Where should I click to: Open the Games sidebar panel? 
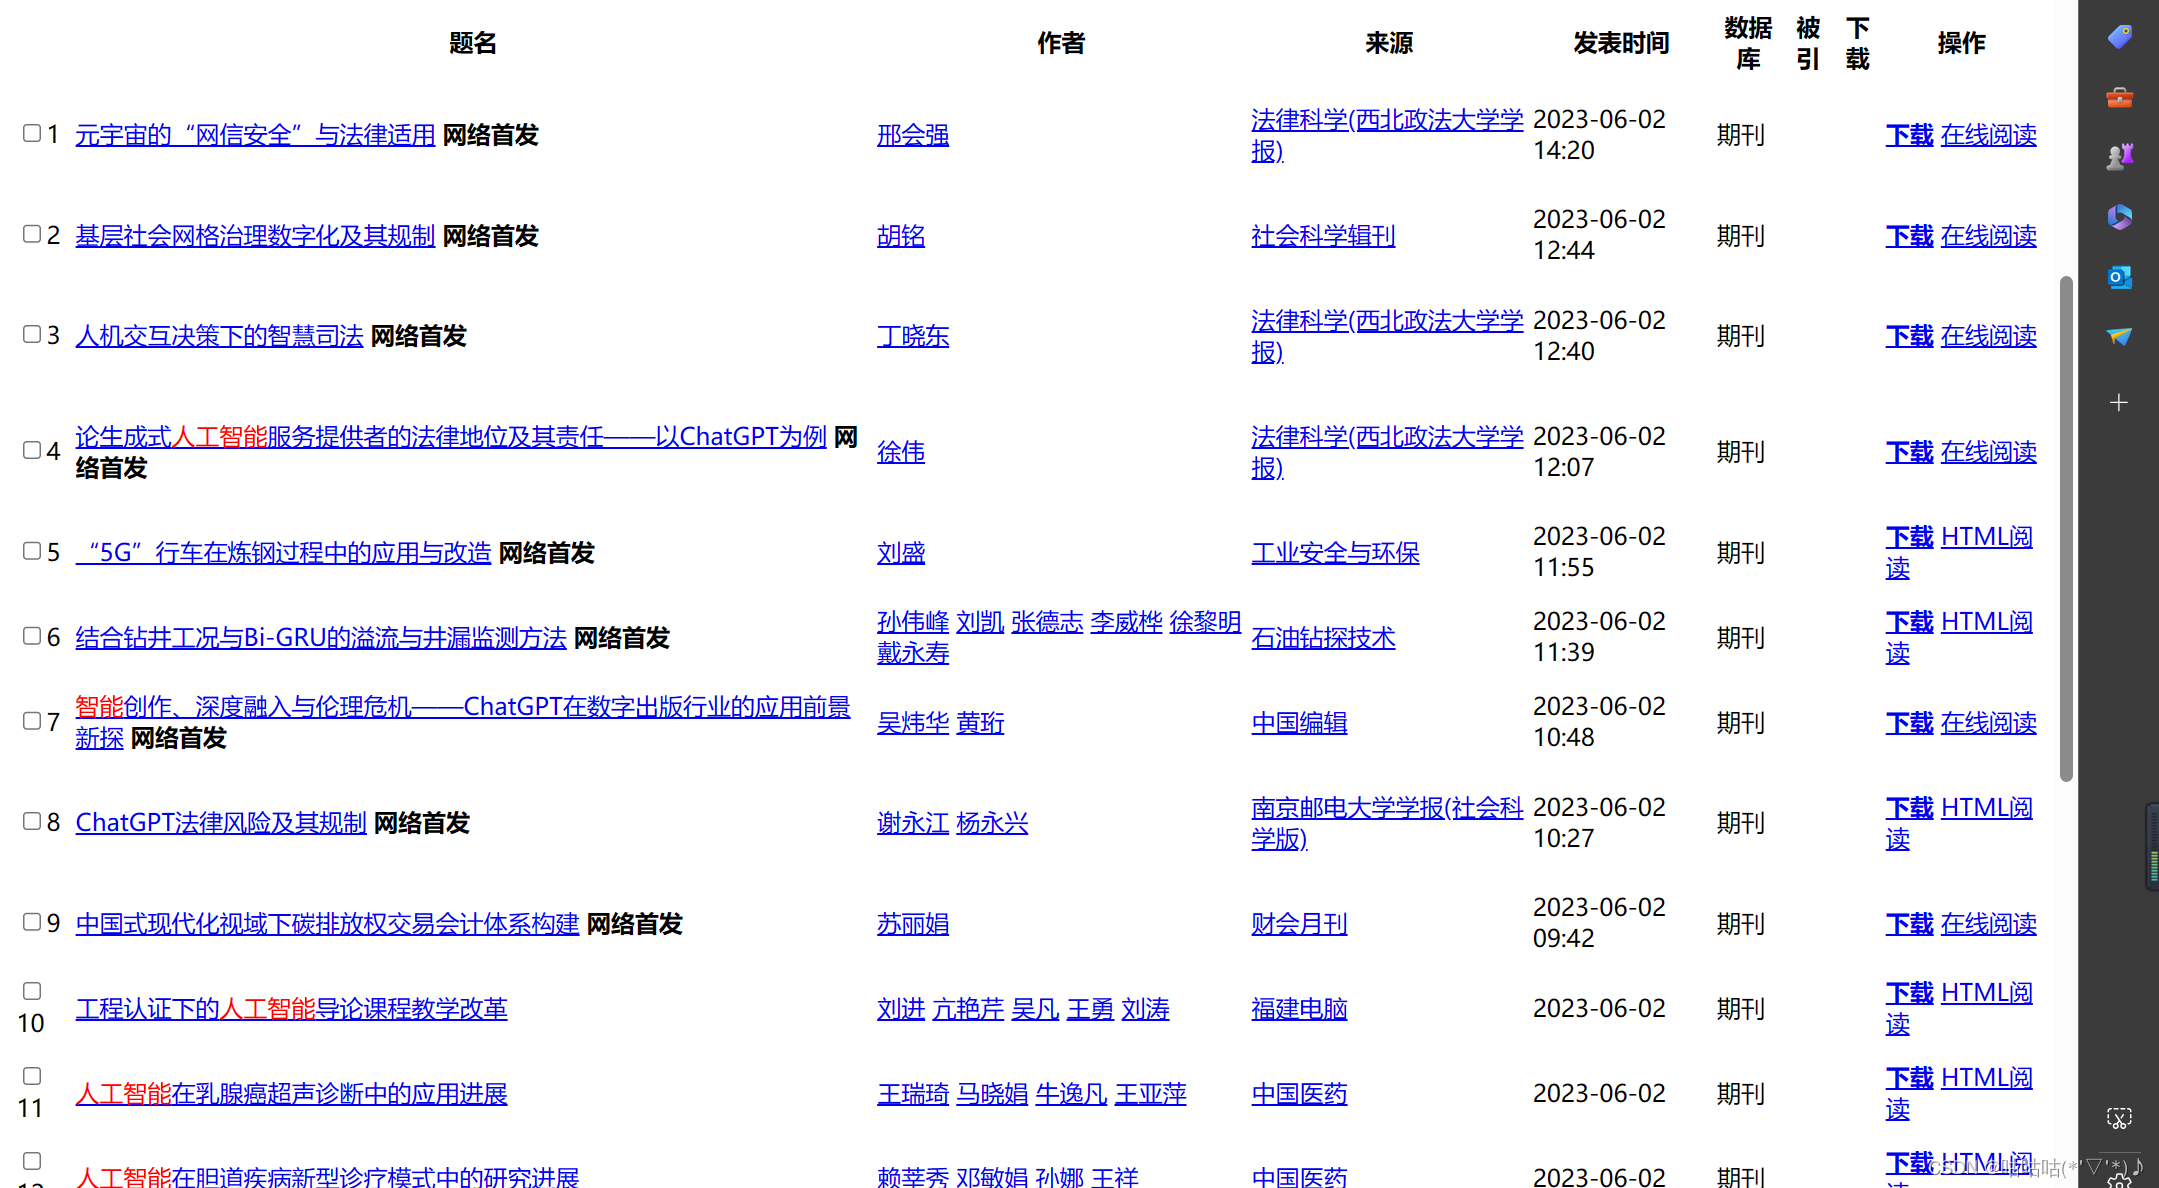[2119, 155]
